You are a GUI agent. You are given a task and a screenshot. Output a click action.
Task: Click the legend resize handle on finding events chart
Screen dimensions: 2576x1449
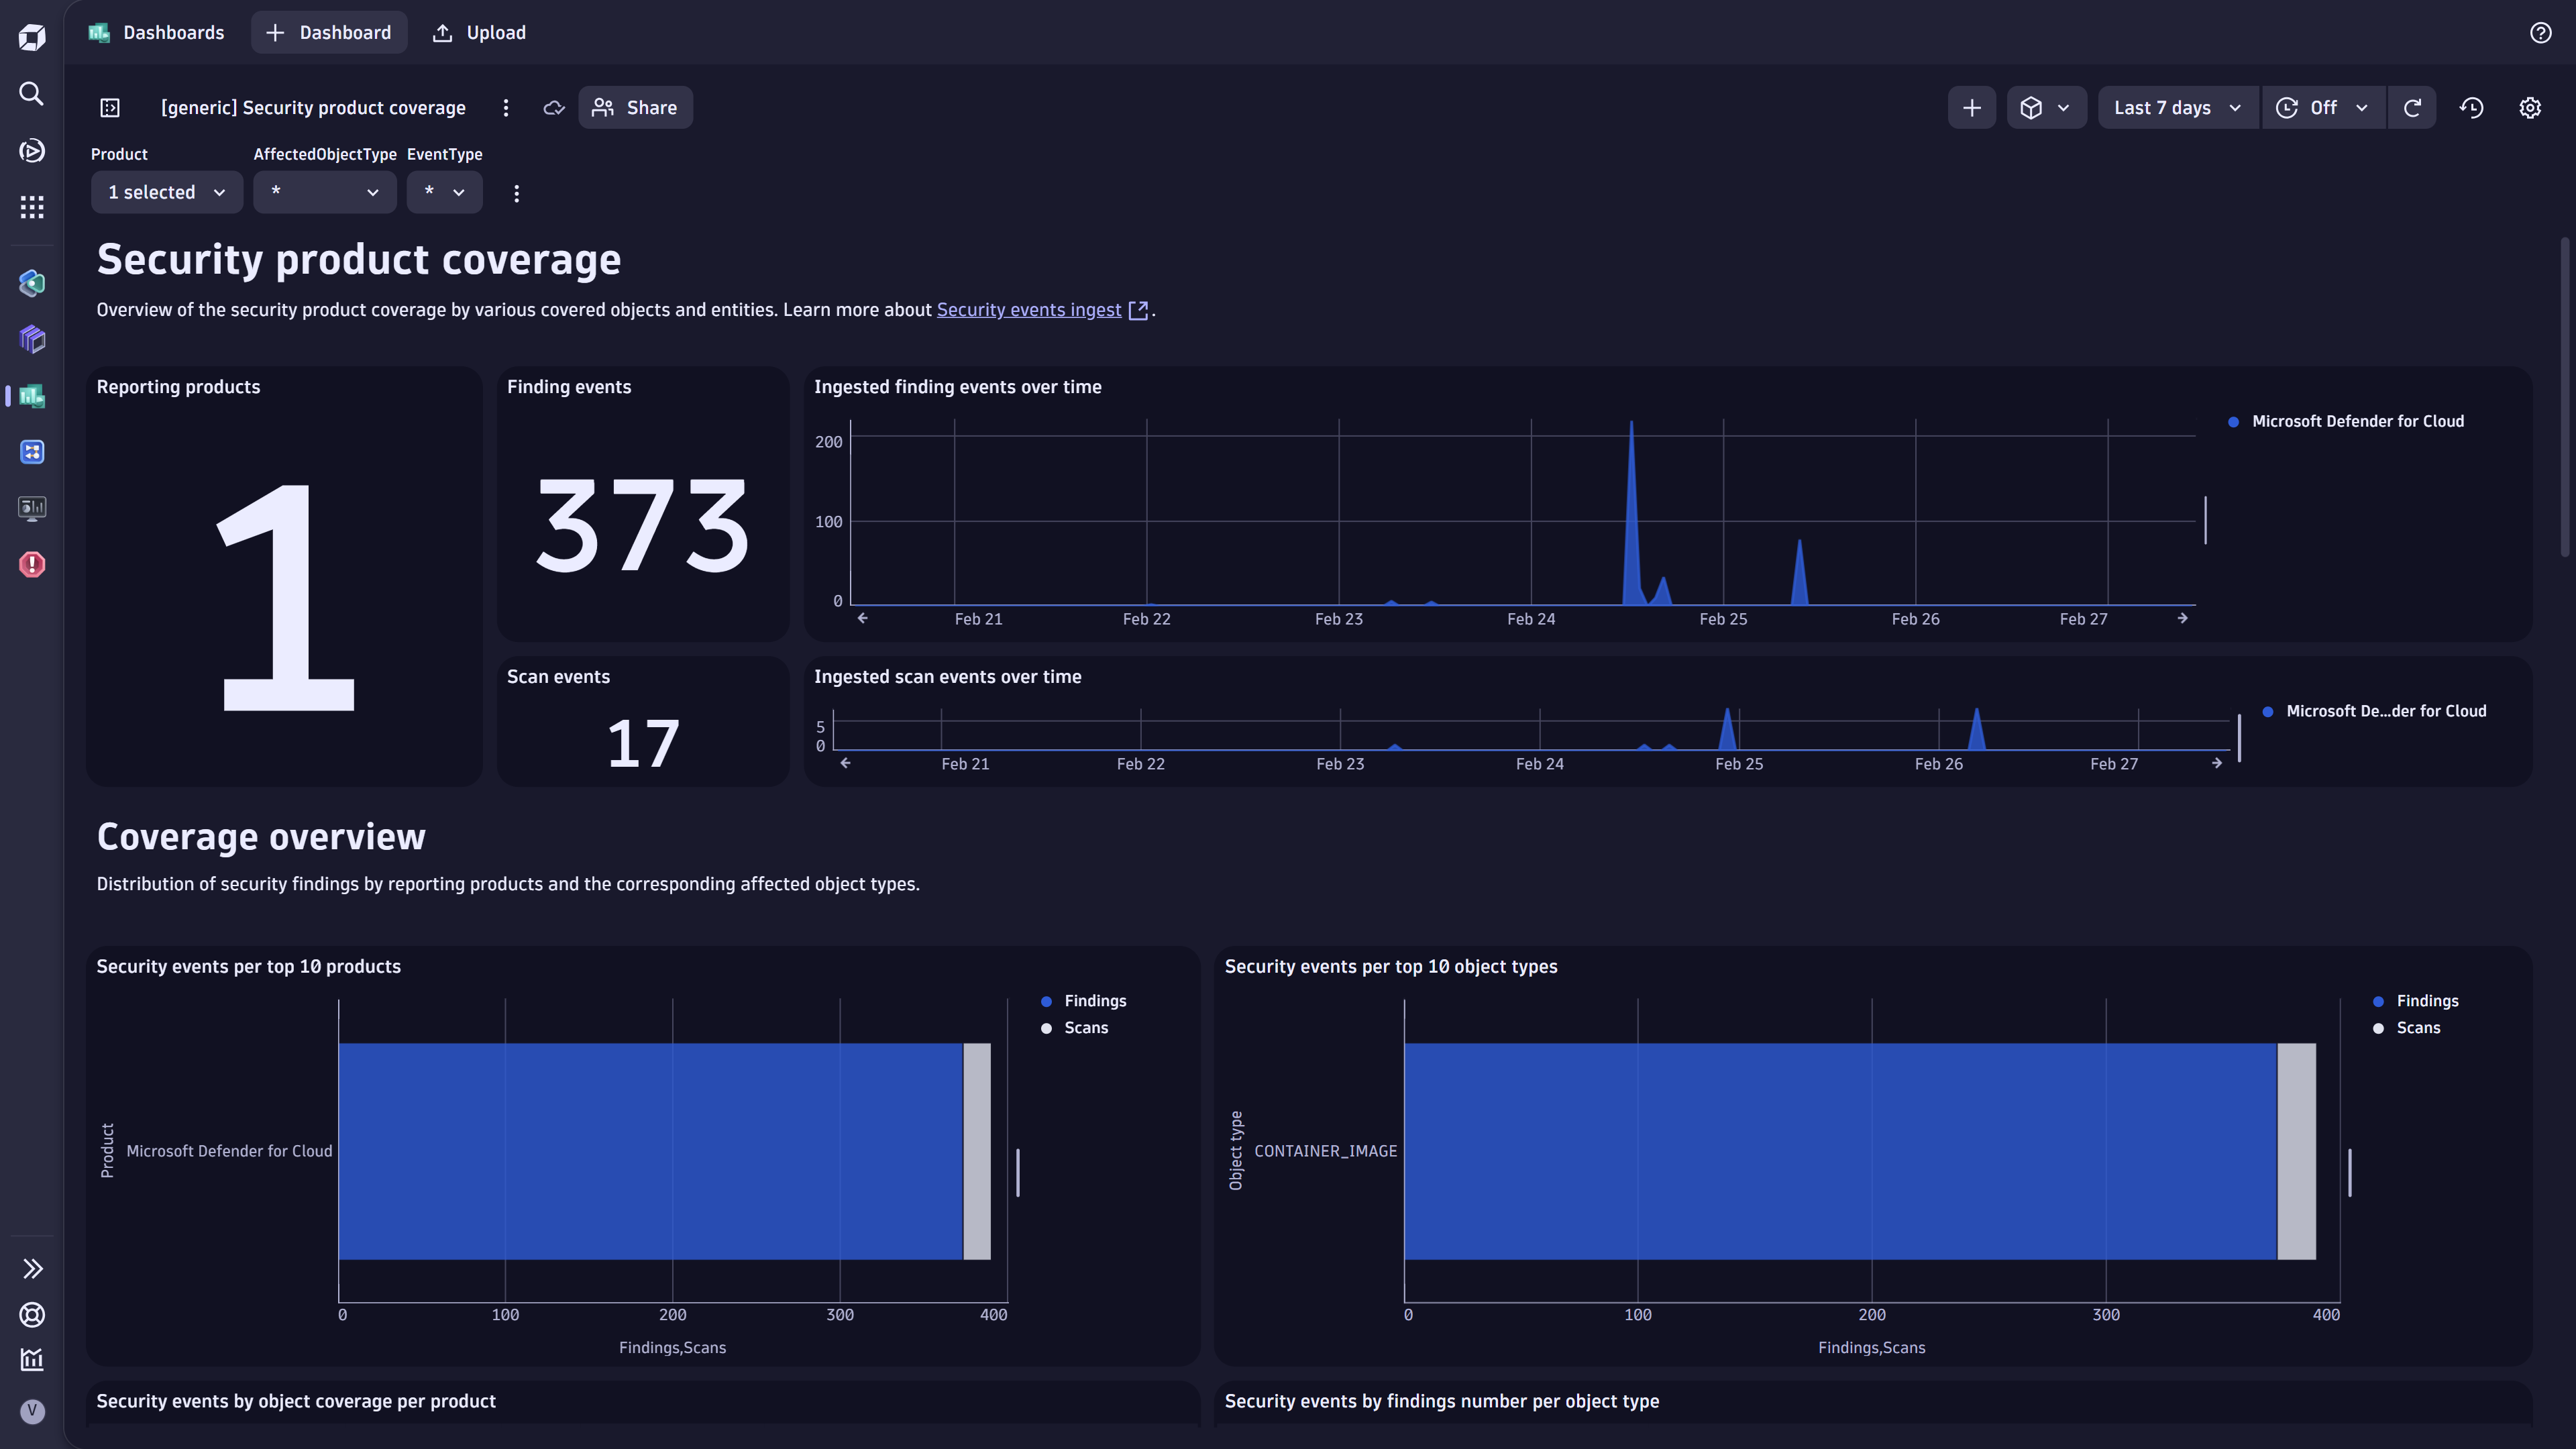[x=2205, y=521]
